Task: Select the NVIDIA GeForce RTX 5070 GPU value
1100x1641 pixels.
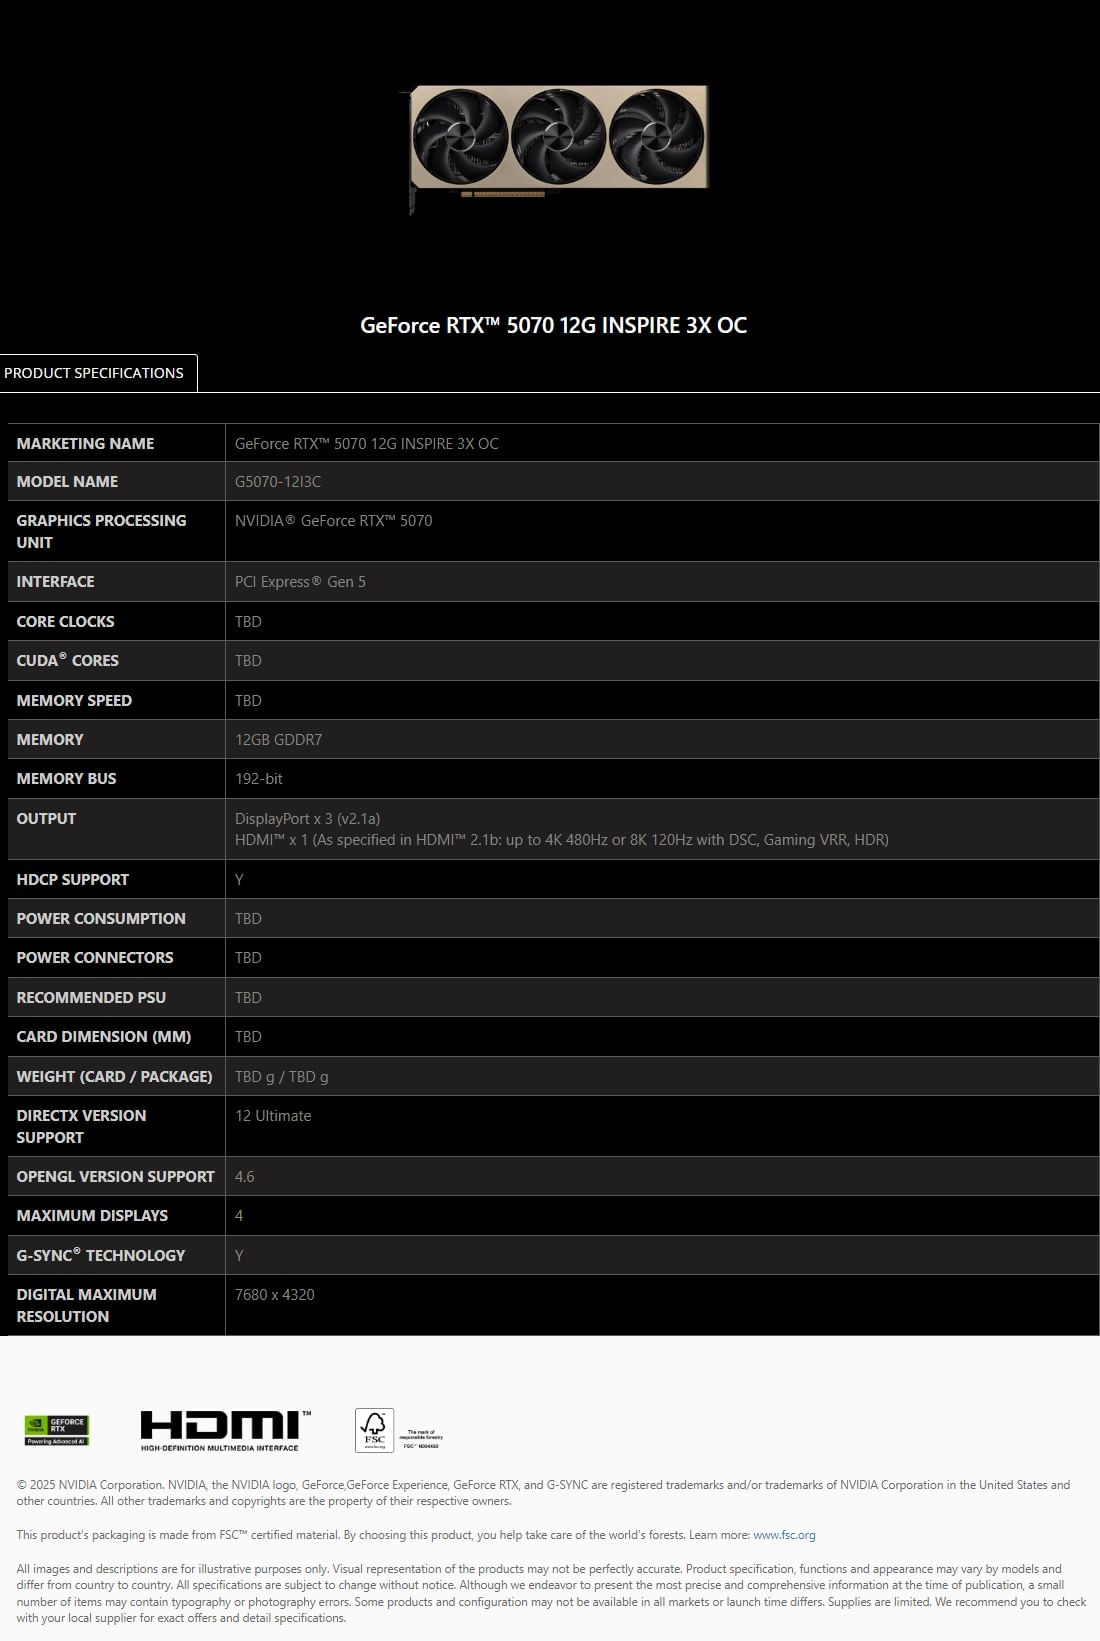Action: click(333, 521)
